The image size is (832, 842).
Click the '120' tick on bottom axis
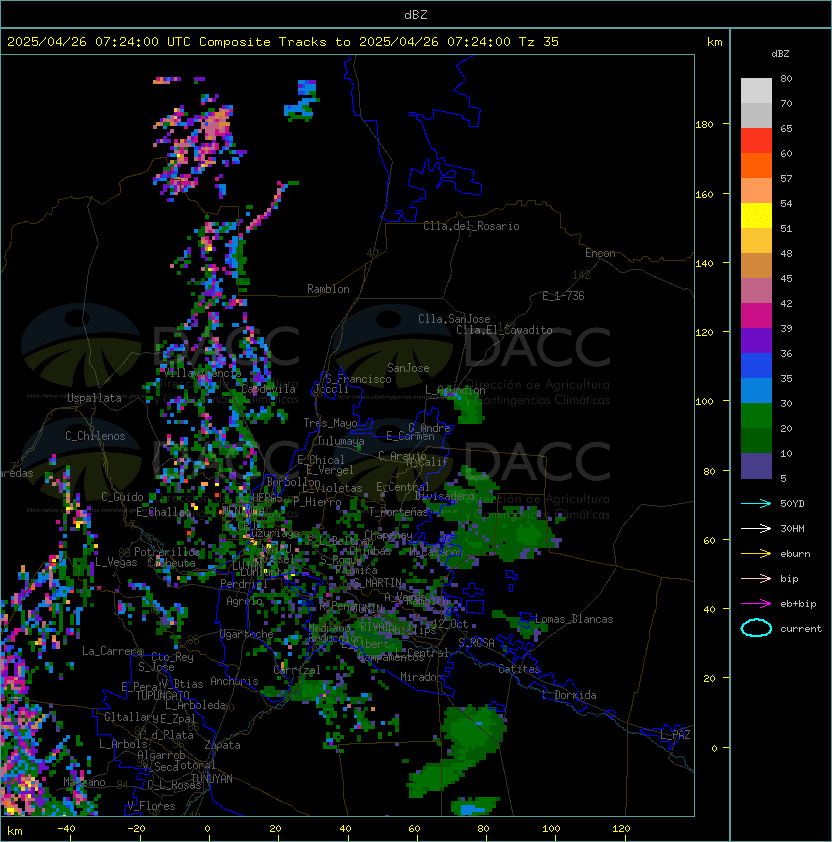tap(621, 829)
